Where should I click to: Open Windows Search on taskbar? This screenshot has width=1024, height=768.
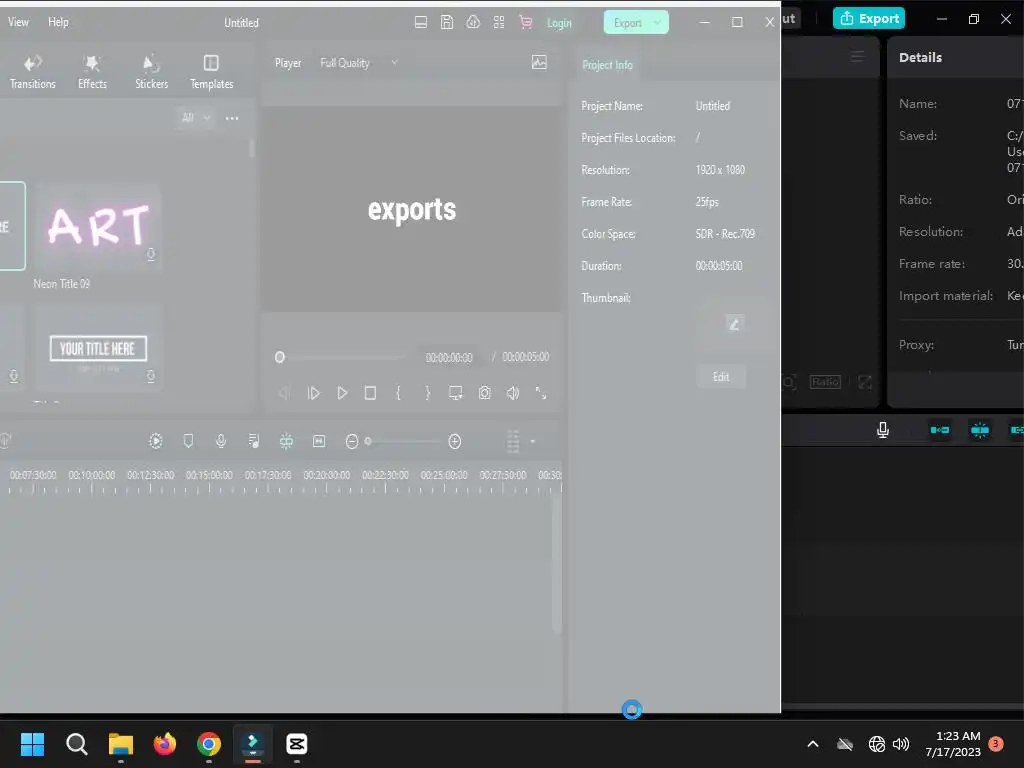pyautogui.click(x=76, y=744)
